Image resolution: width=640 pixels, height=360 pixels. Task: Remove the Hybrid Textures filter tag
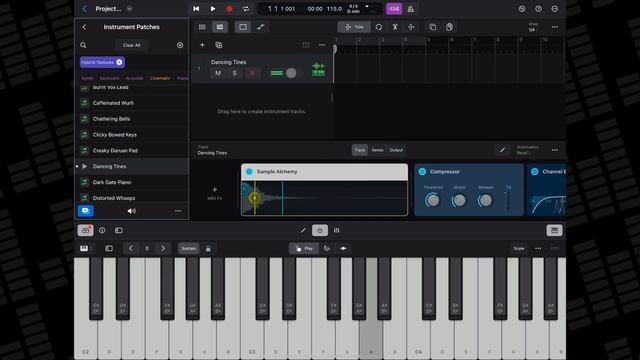click(x=119, y=62)
